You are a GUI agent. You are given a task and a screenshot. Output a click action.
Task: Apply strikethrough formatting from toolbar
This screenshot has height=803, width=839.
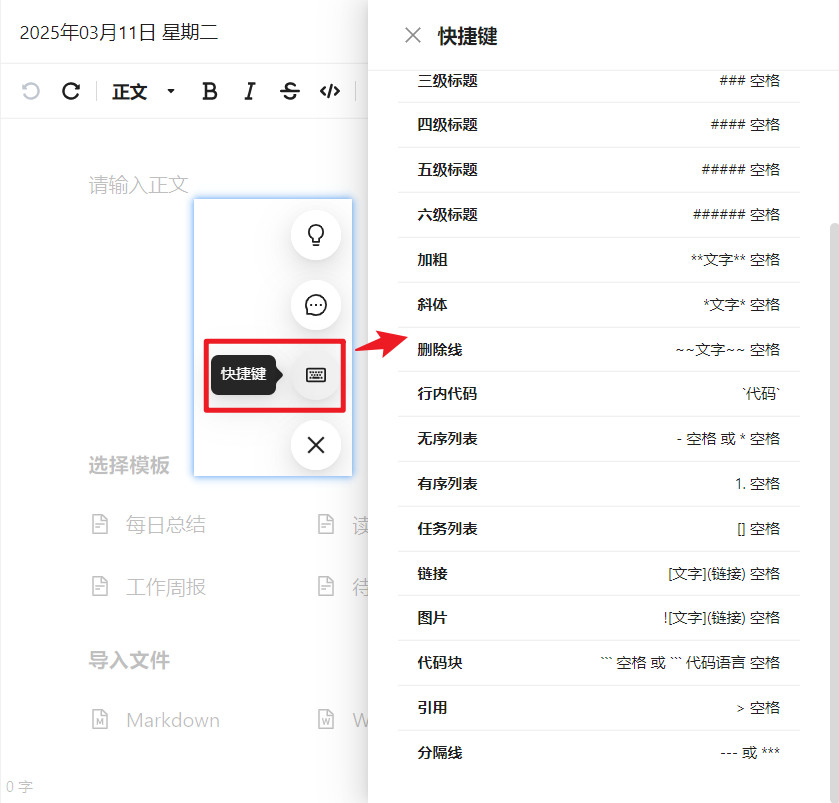289,91
